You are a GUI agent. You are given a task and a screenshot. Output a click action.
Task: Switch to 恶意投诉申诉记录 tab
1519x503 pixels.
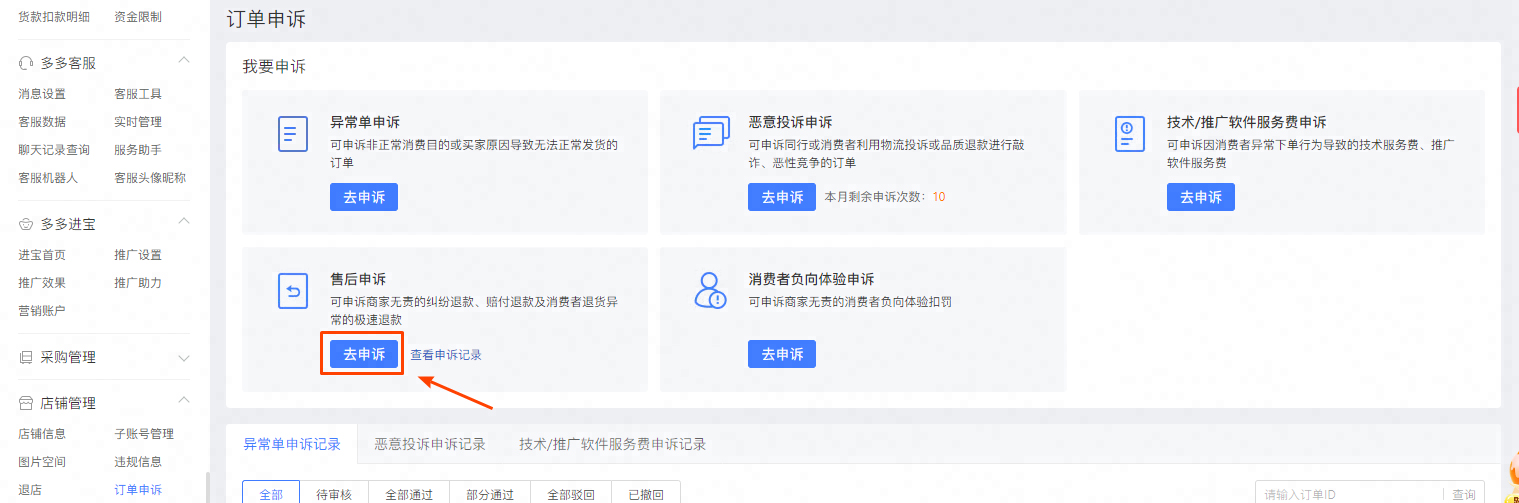[430, 444]
